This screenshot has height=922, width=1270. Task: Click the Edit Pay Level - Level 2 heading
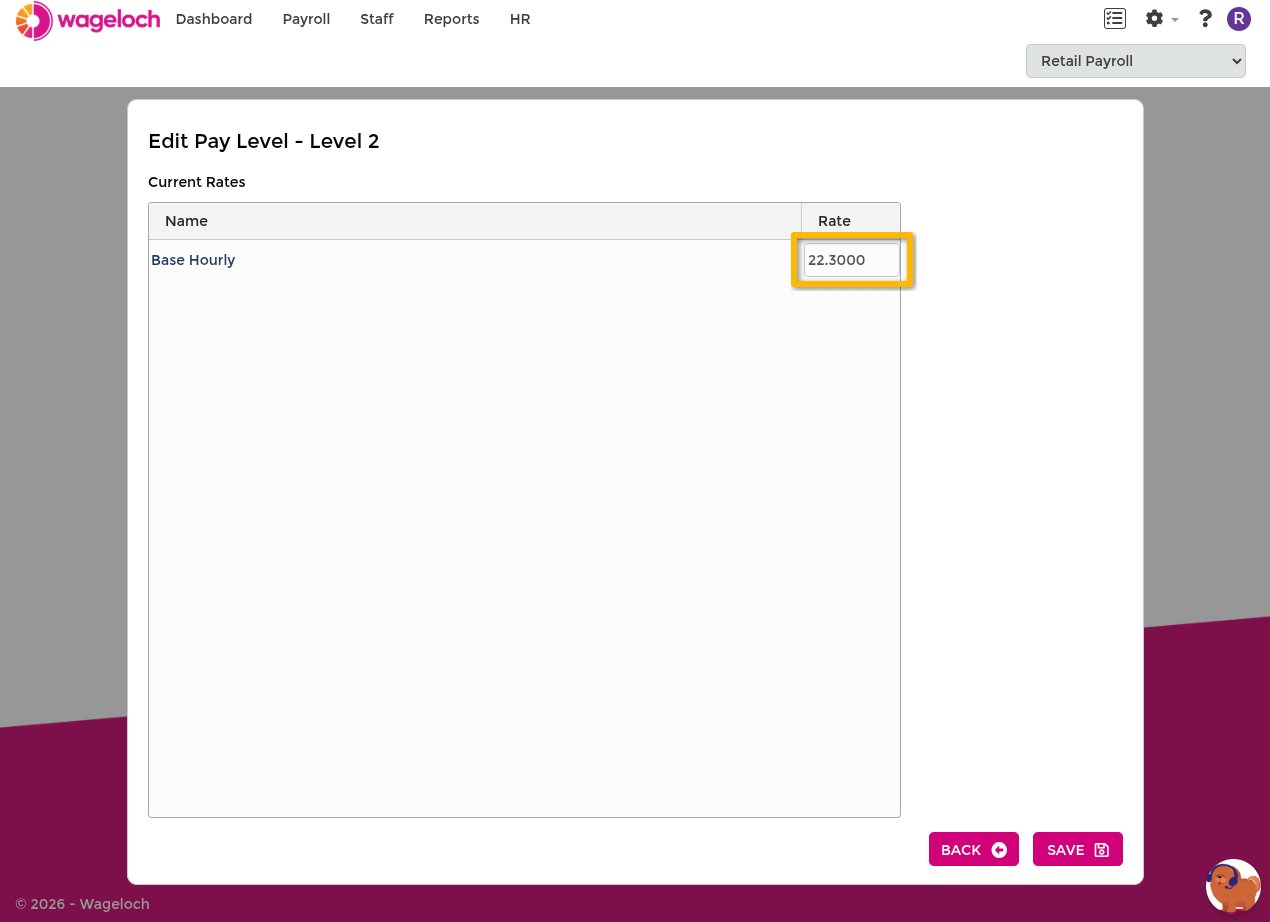264,141
